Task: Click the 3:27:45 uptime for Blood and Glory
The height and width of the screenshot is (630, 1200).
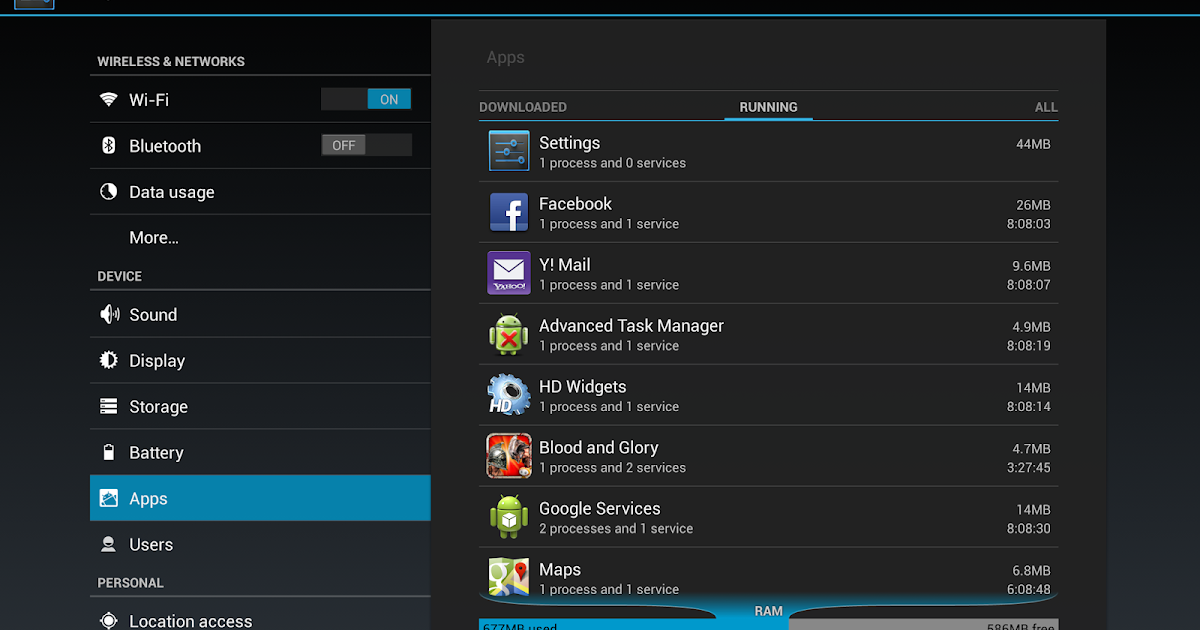Action: tap(1028, 468)
